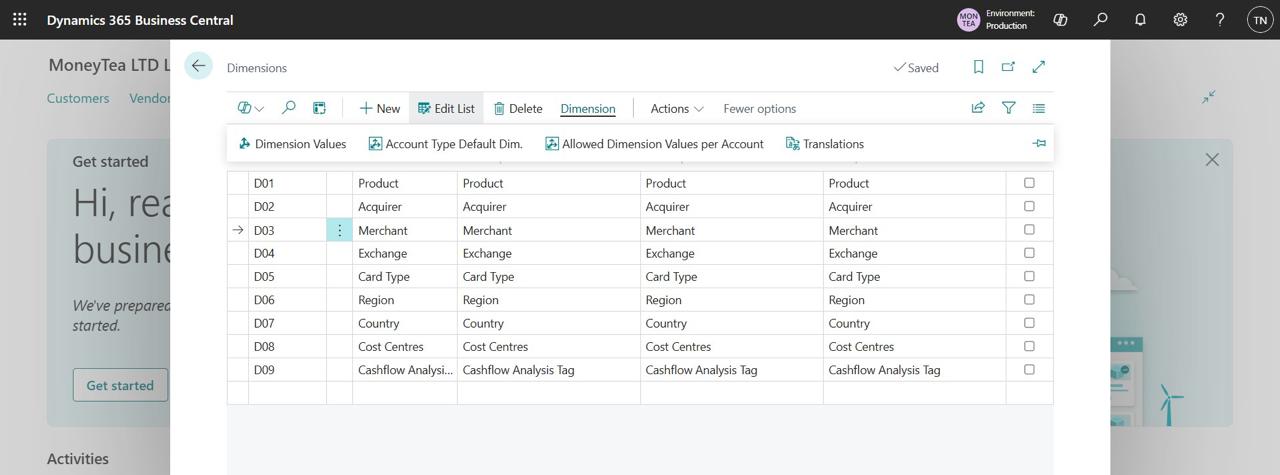Go back with the arrow button
The height and width of the screenshot is (475, 1280).
(198, 66)
